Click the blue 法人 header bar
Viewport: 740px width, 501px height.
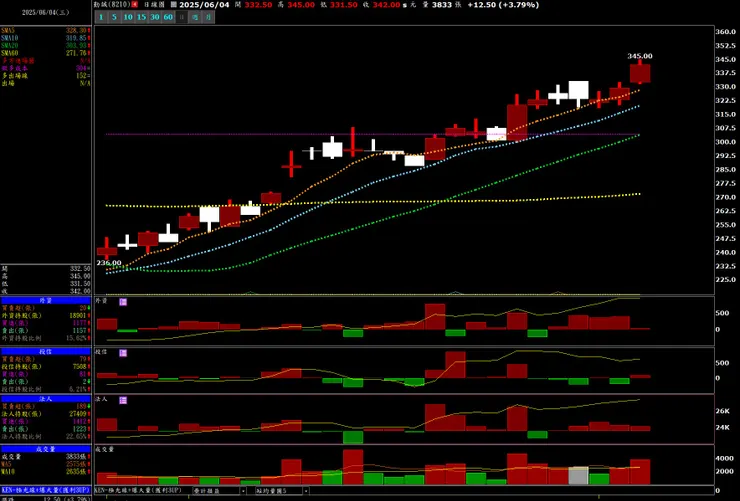45,399
